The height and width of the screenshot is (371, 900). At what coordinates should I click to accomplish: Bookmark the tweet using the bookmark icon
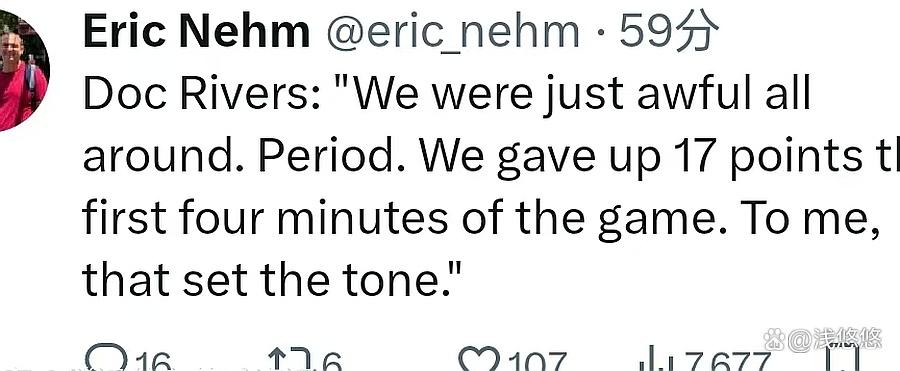[844, 358]
